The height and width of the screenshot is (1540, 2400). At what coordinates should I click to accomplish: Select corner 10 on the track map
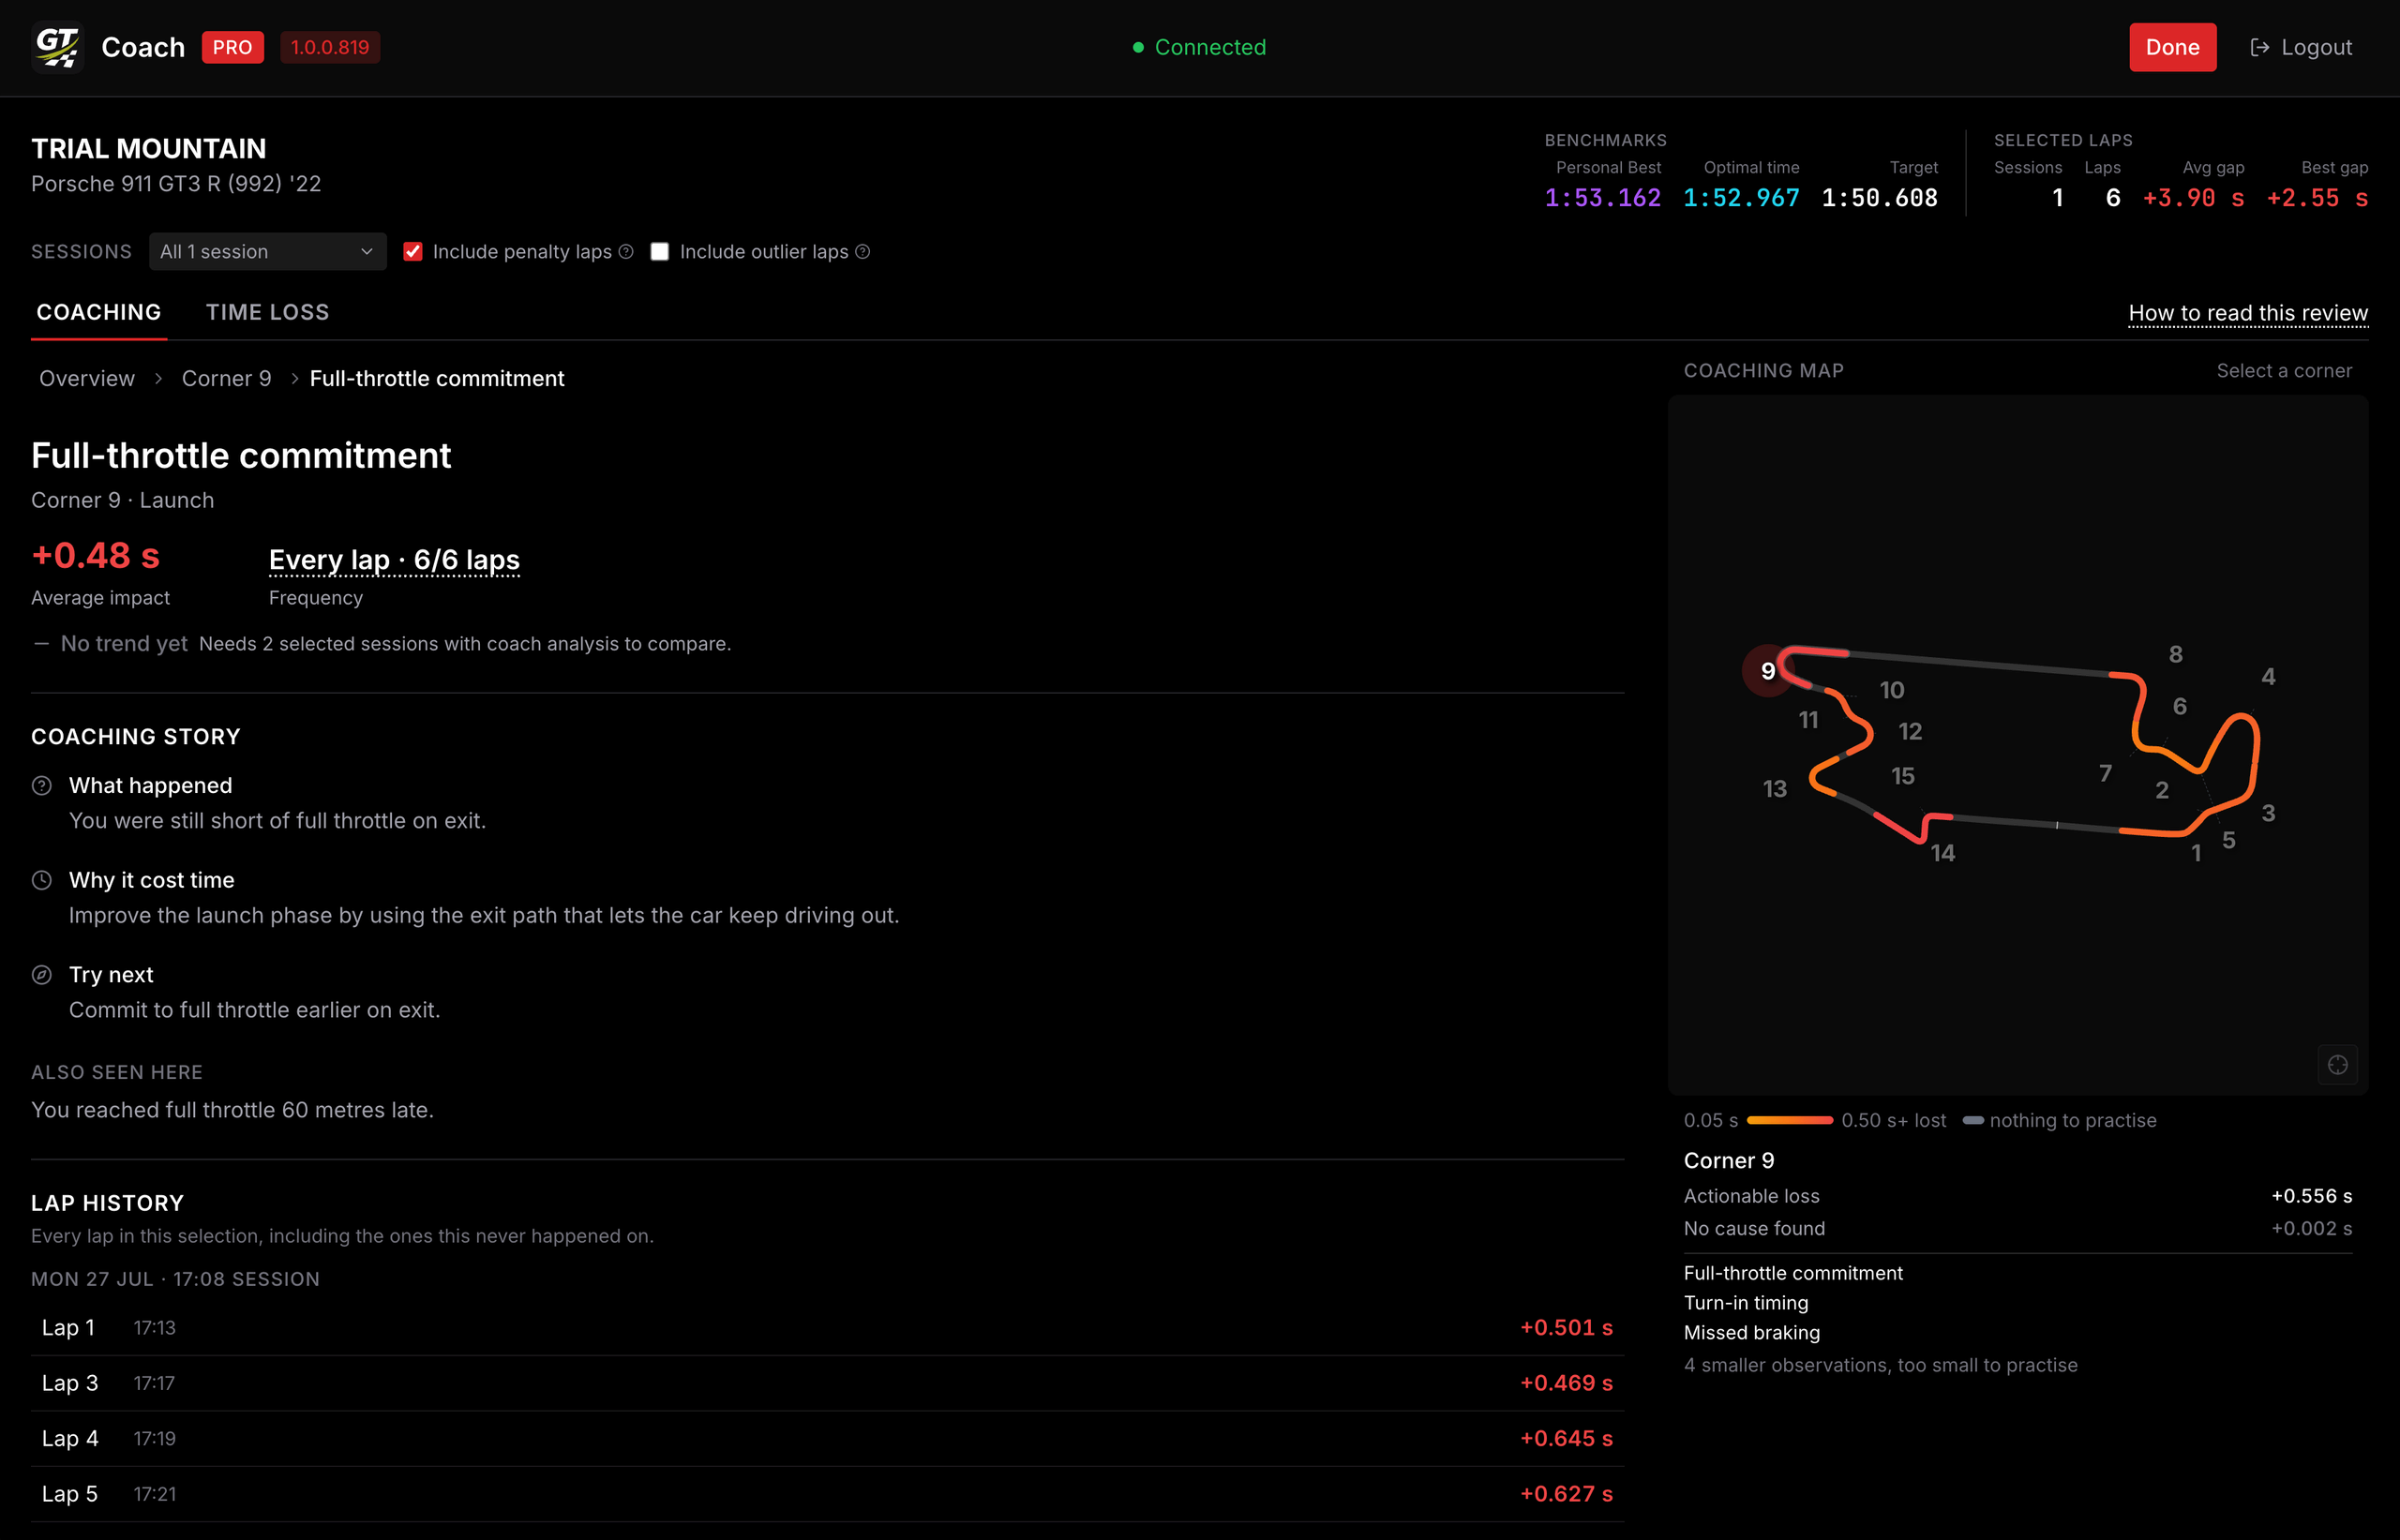(x=1892, y=690)
